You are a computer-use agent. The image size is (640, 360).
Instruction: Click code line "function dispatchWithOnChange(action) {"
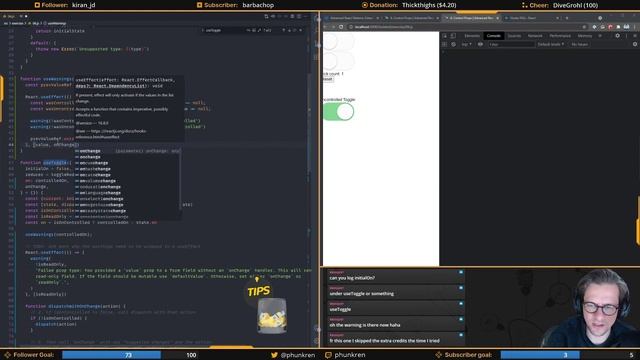76,306
